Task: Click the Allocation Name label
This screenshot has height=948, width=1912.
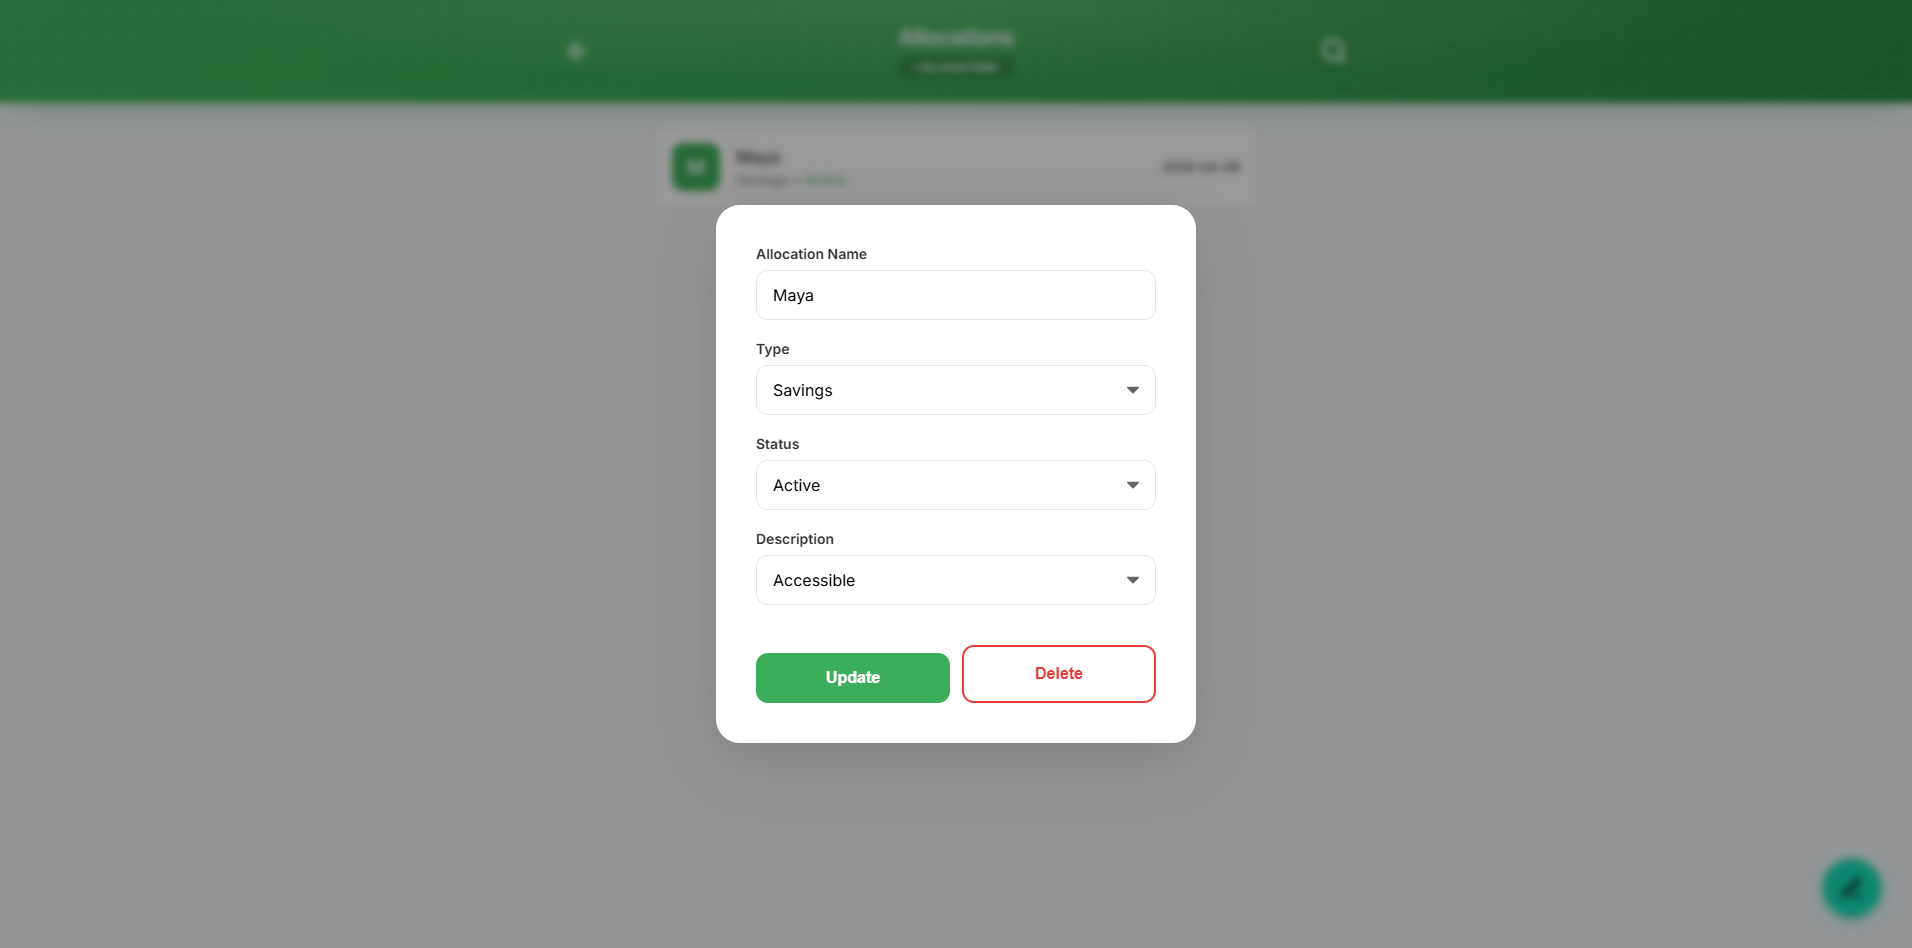Action: click(x=811, y=254)
